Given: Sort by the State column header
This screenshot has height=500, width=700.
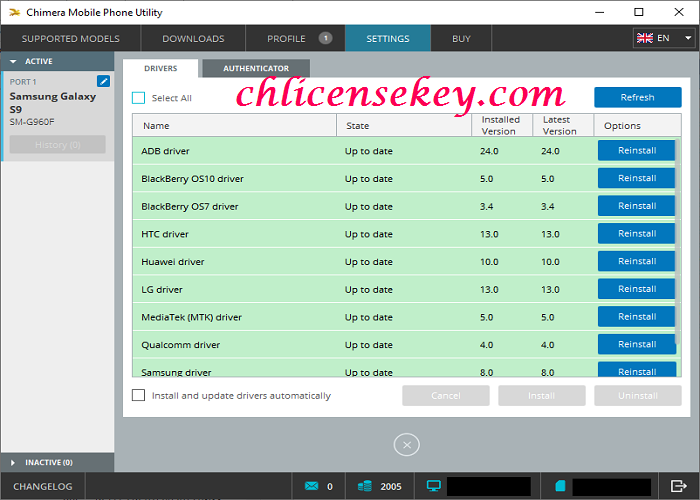Looking at the screenshot, I should 404,125.
